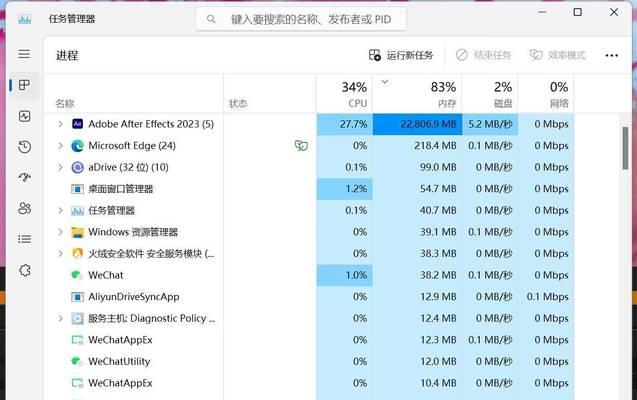637x400 pixels.
Task: Click the 22,806.9 MB memory cell
Action: pyautogui.click(x=417, y=124)
